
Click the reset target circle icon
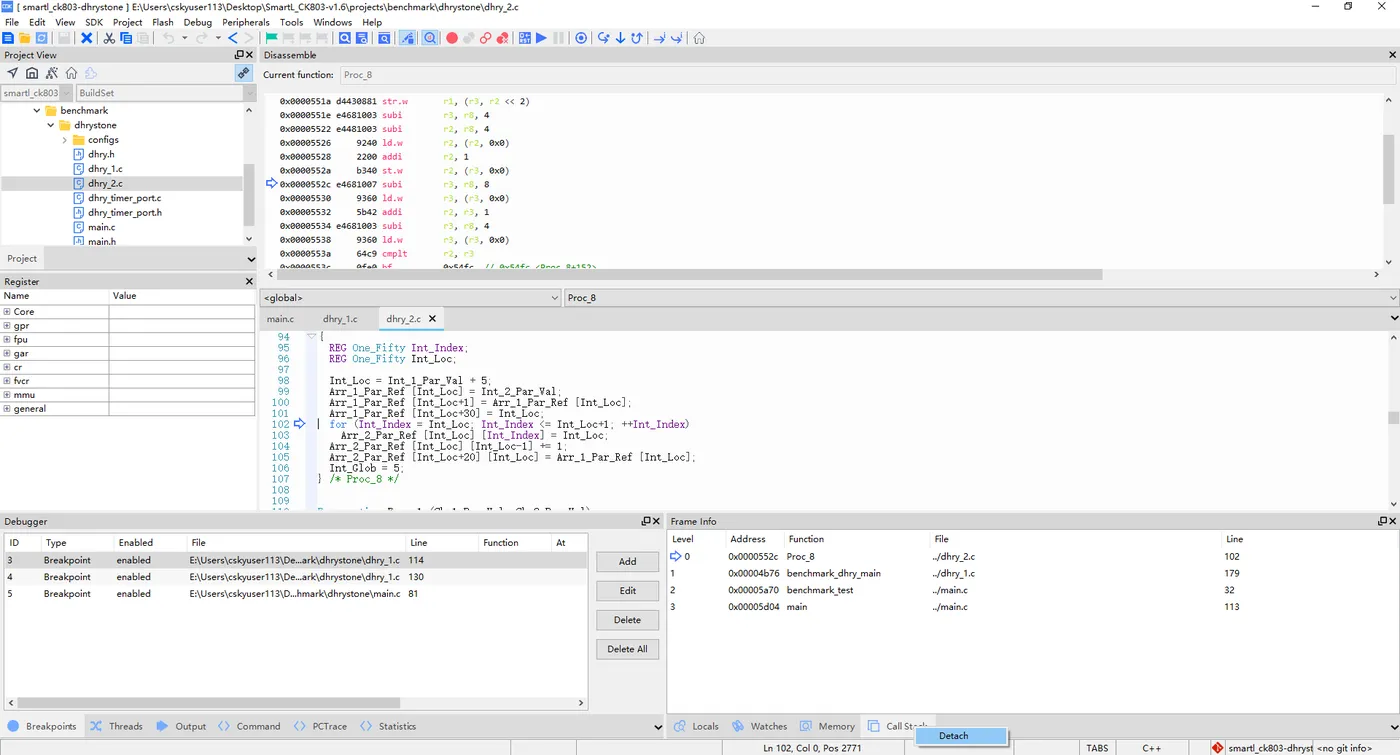tap(580, 38)
